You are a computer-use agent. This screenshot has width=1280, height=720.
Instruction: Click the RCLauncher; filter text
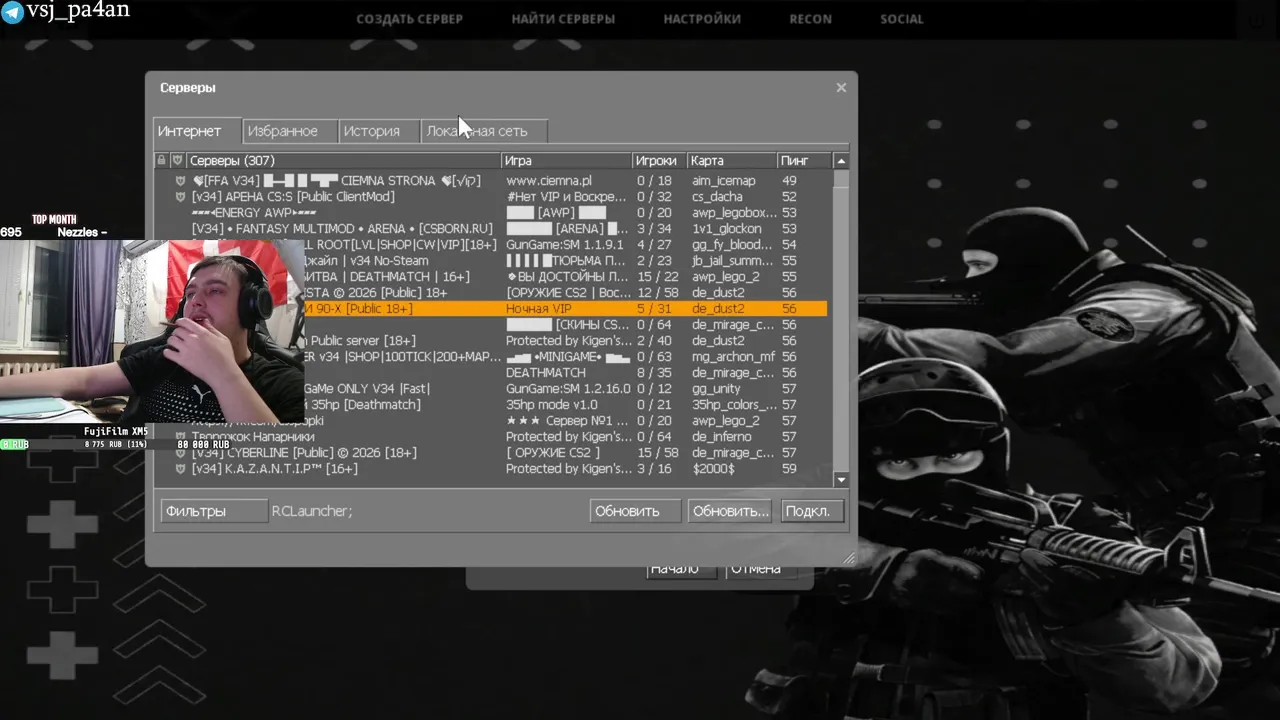pyautogui.click(x=312, y=511)
